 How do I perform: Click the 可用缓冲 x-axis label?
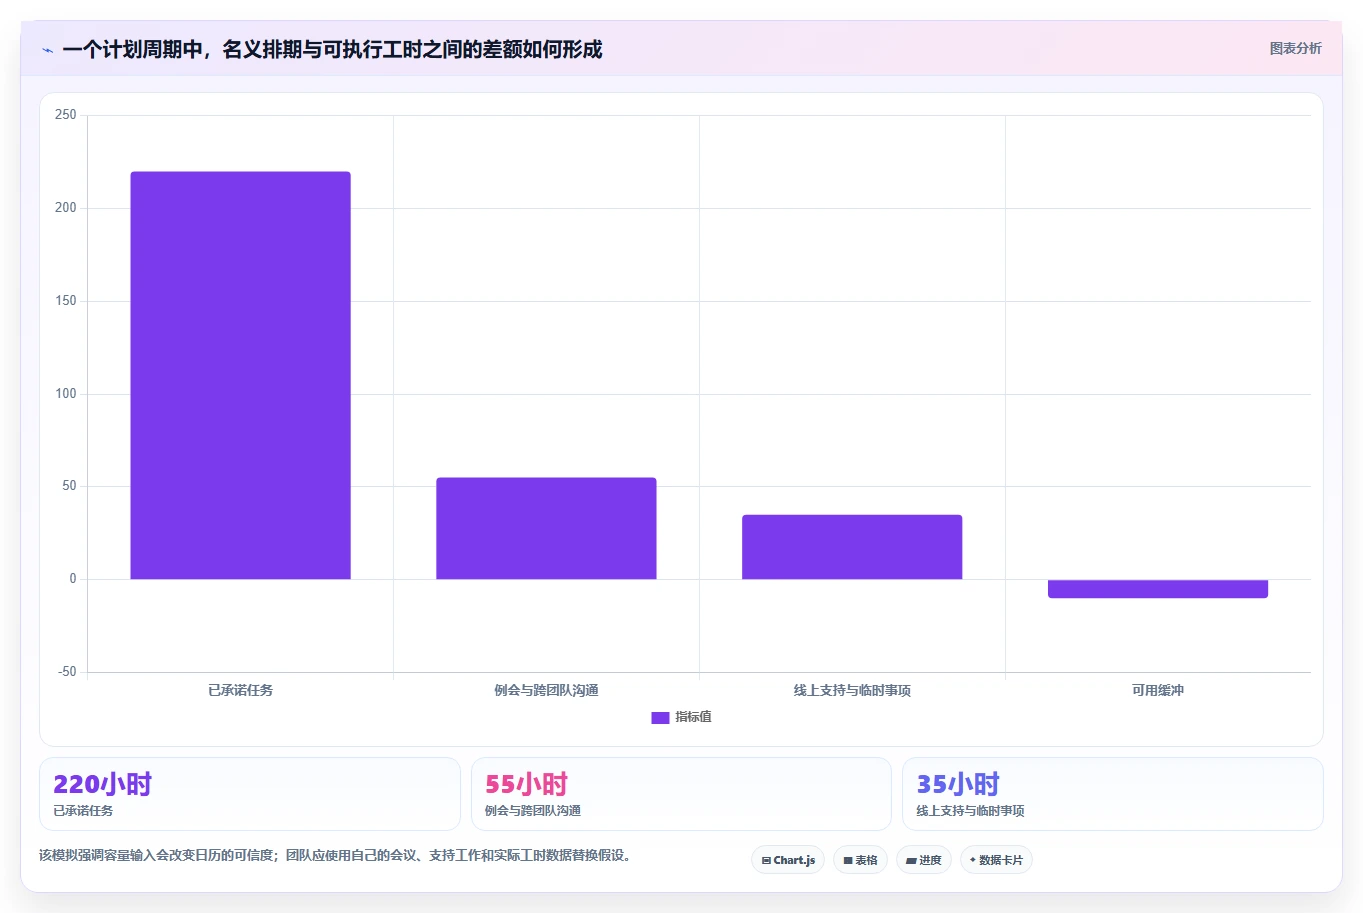pos(1158,690)
